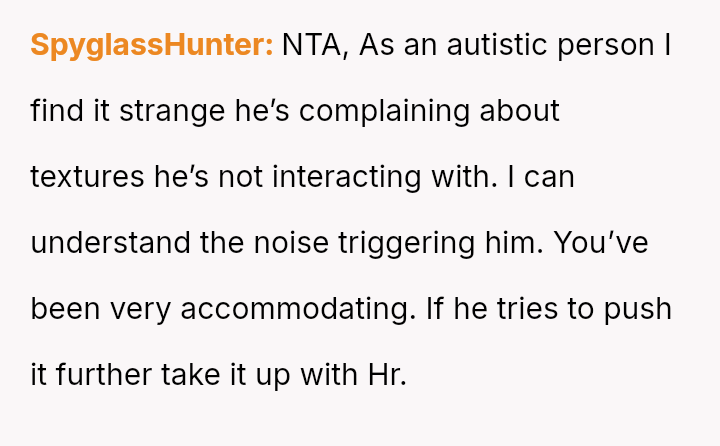720x446 pixels.
Task: Click the SpyglassHunter username link
Action: click(x=151, y=45)
